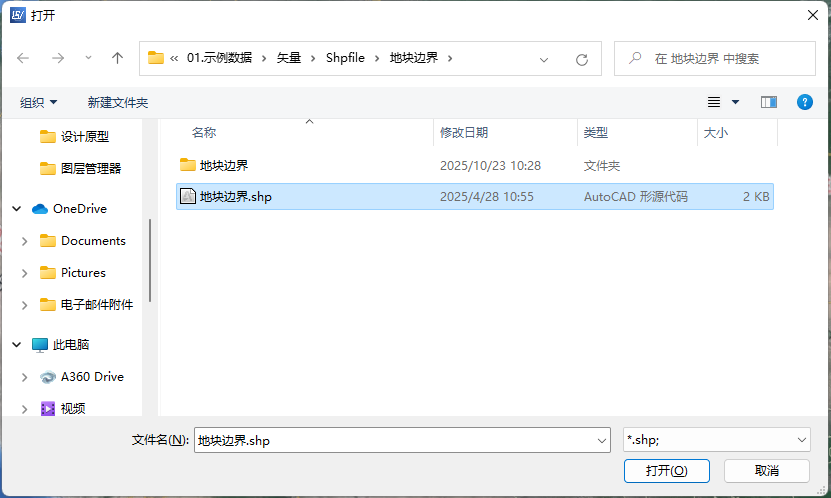Open the breadcrumb overflow chevron «
Viewport: 831px width, 498px height.
coord(174,58)
